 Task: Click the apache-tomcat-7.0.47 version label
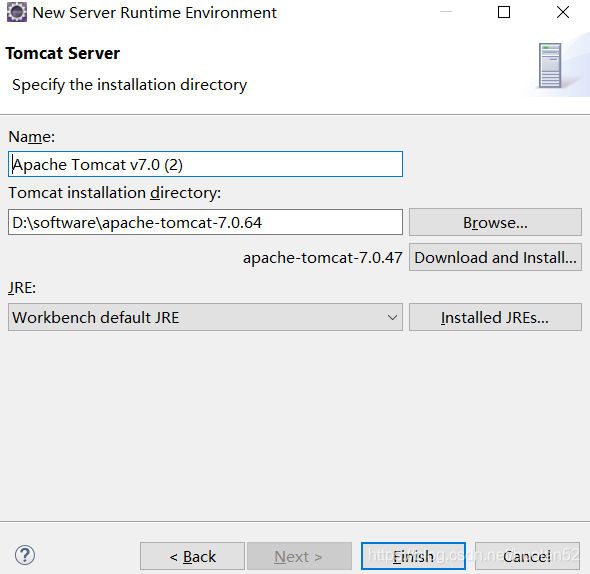tap(322, 258)
